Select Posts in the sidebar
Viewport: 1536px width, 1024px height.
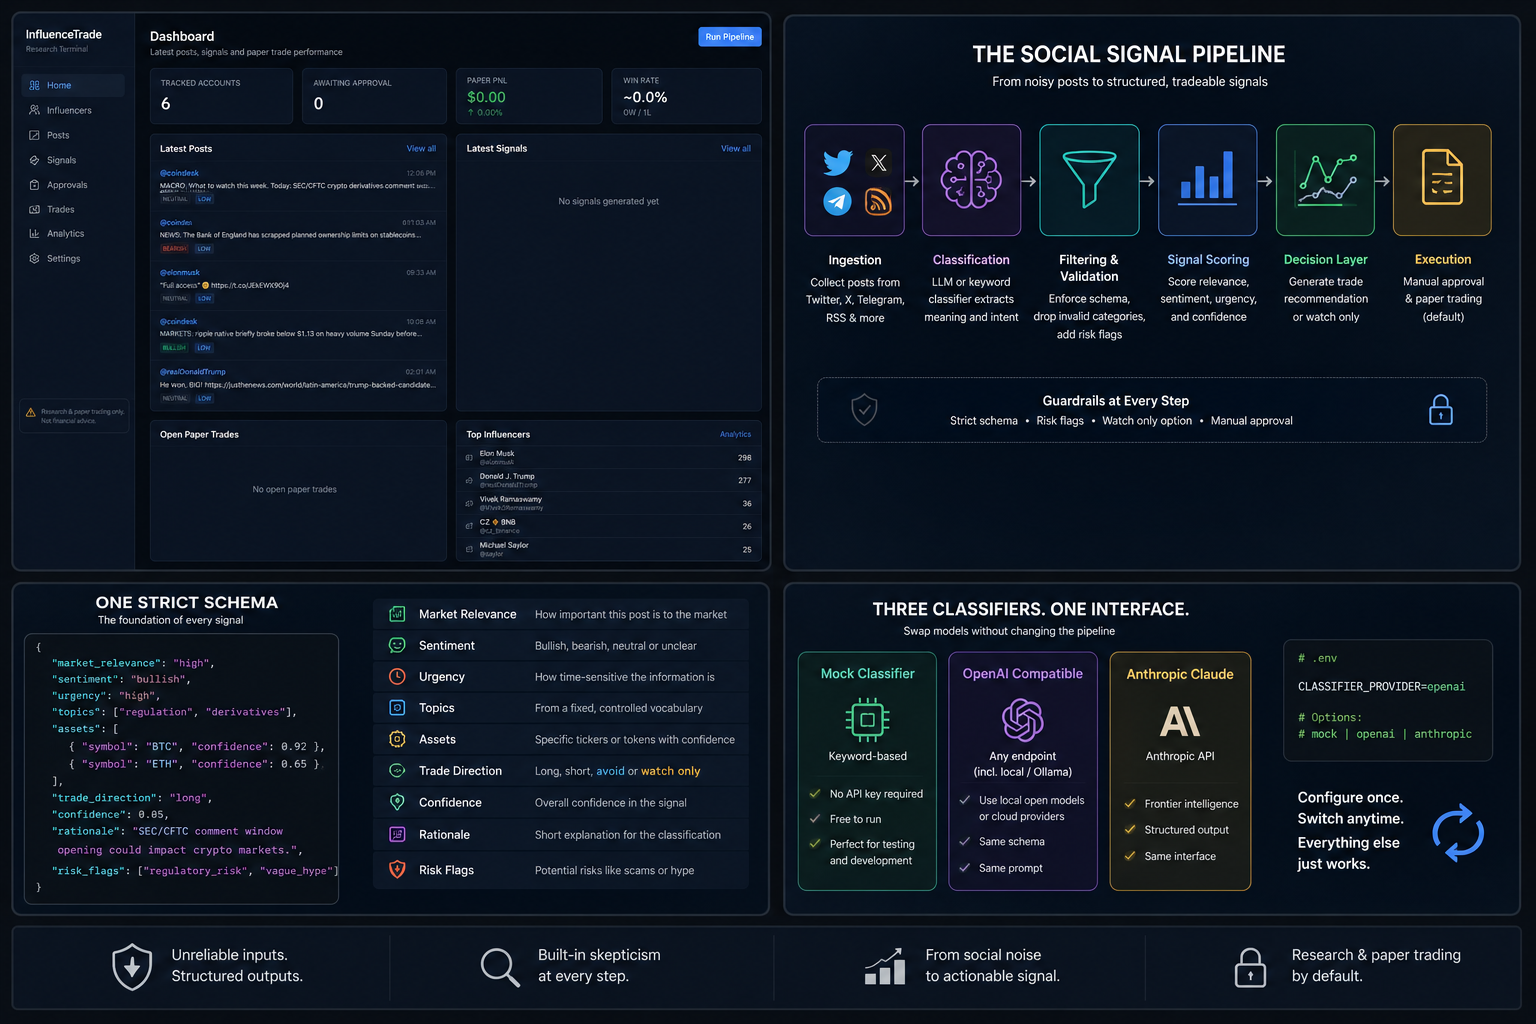coord(73,135)
